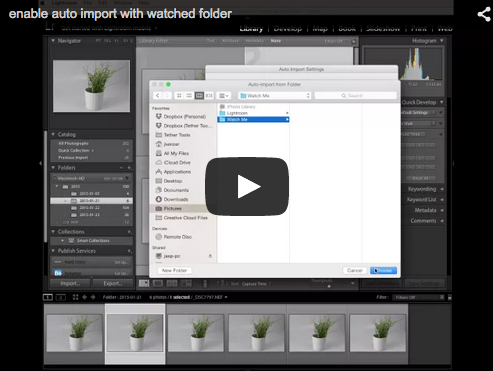Switch to the Slideshow module
The image size is (493, 371).
tap(383, 29)
